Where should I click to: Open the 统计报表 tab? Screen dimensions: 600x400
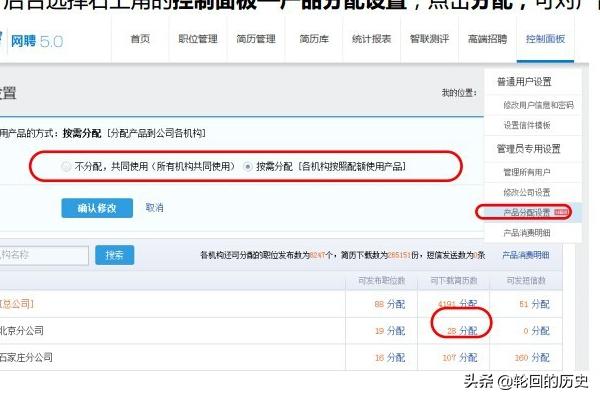pos(372,39)
